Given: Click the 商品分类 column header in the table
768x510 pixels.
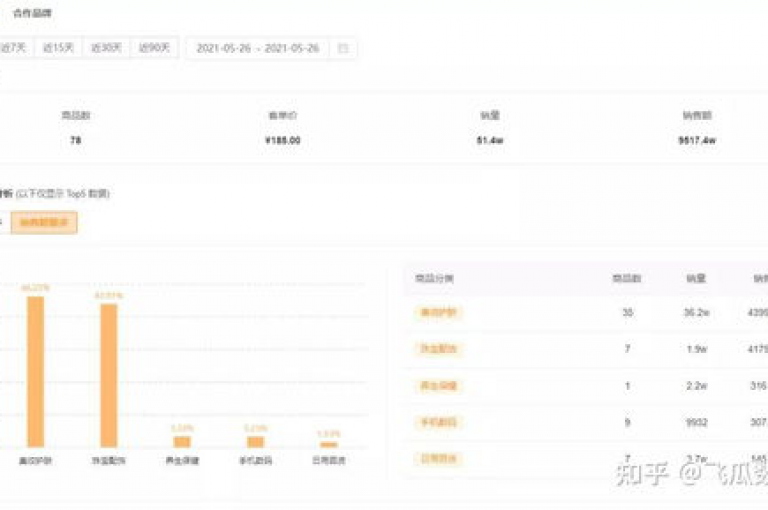Looking at the screenshot, I should (434, 279).
